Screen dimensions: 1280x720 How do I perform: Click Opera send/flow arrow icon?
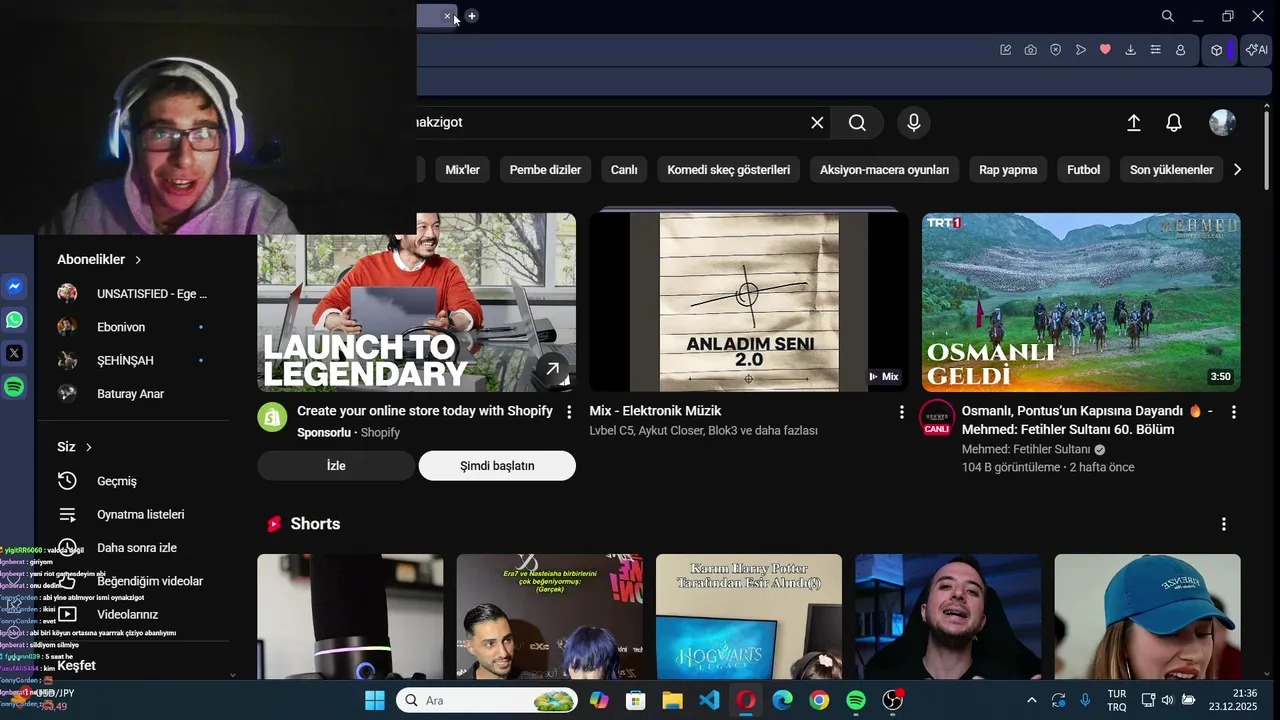coord(1080,50)
